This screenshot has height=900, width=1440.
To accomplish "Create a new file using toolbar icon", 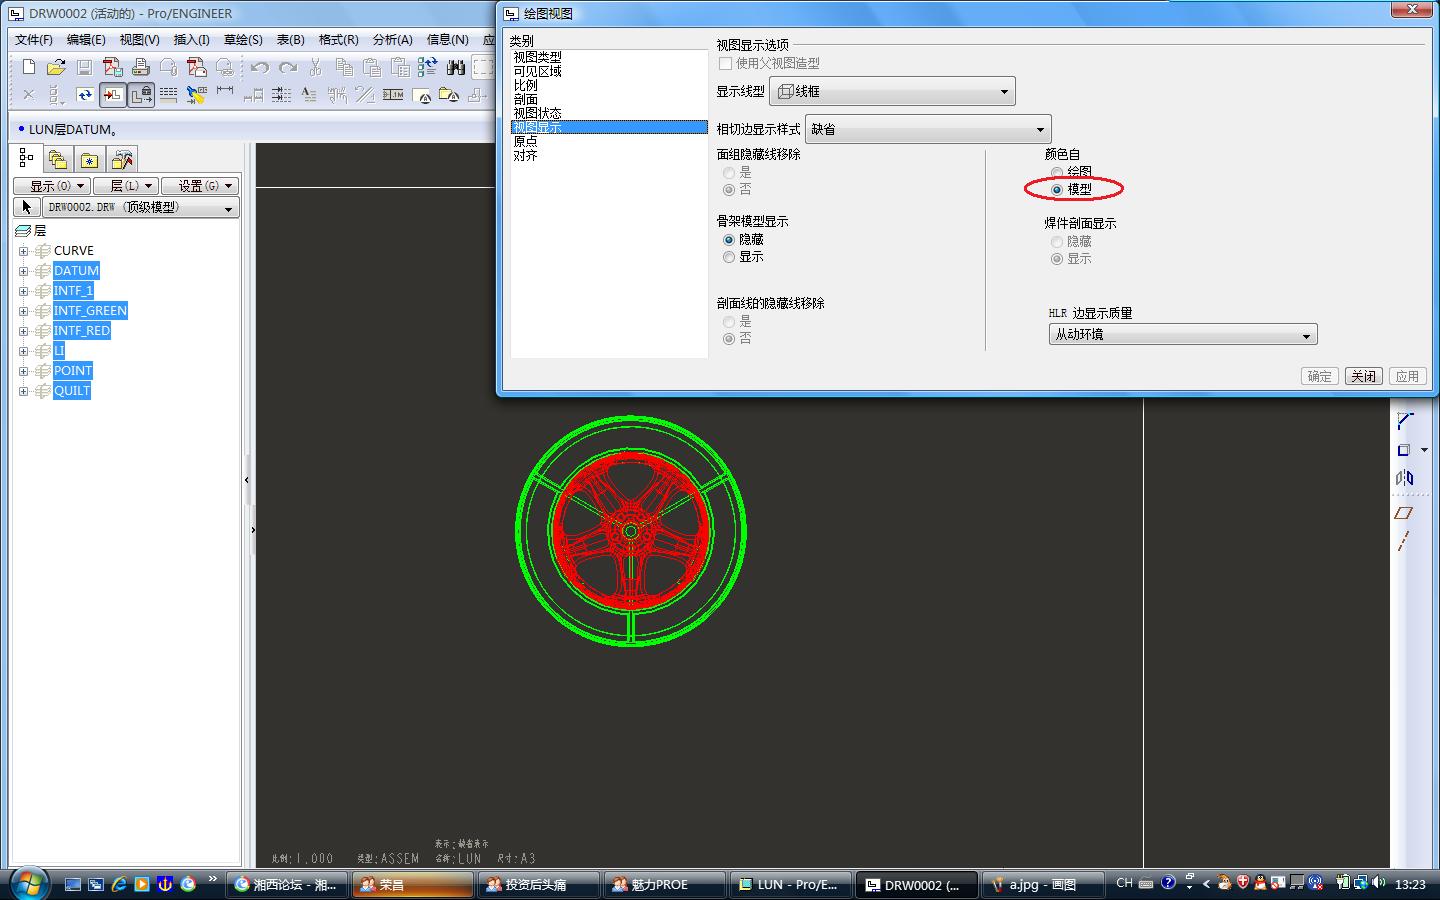I will 28,67.
